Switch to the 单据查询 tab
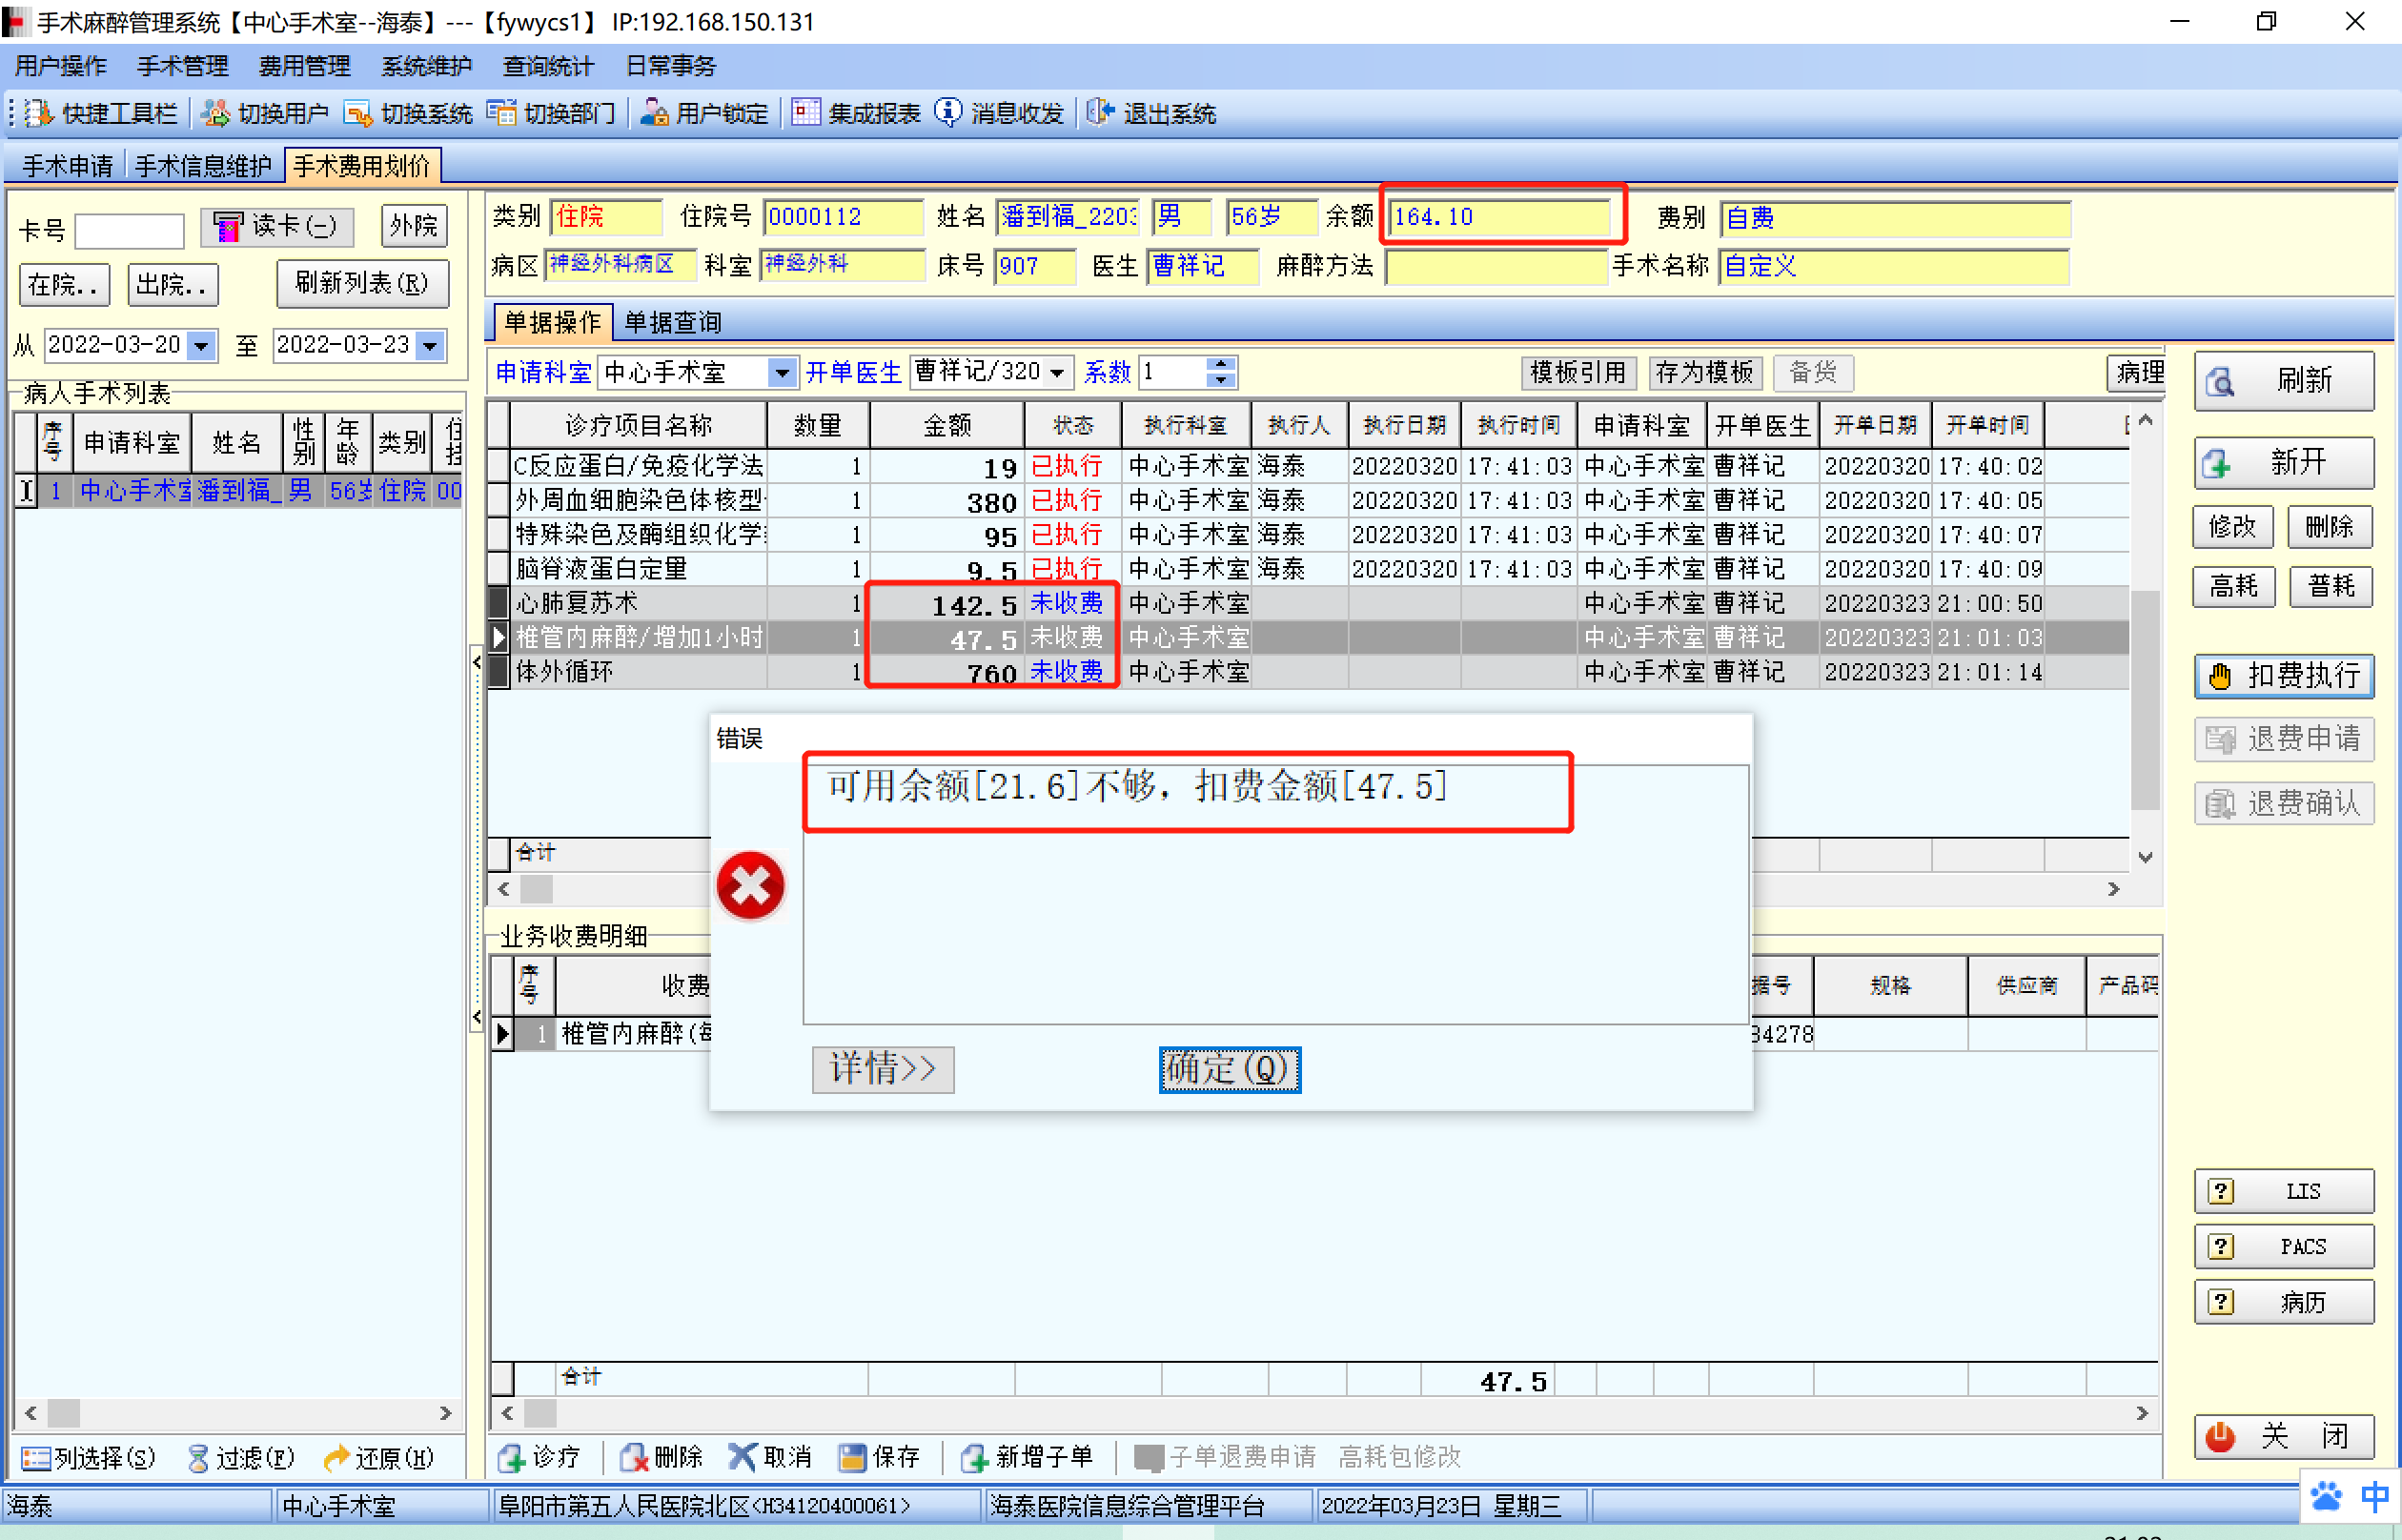The width and height of the screenshot is (2402, 1540). [x=672, y=322]
